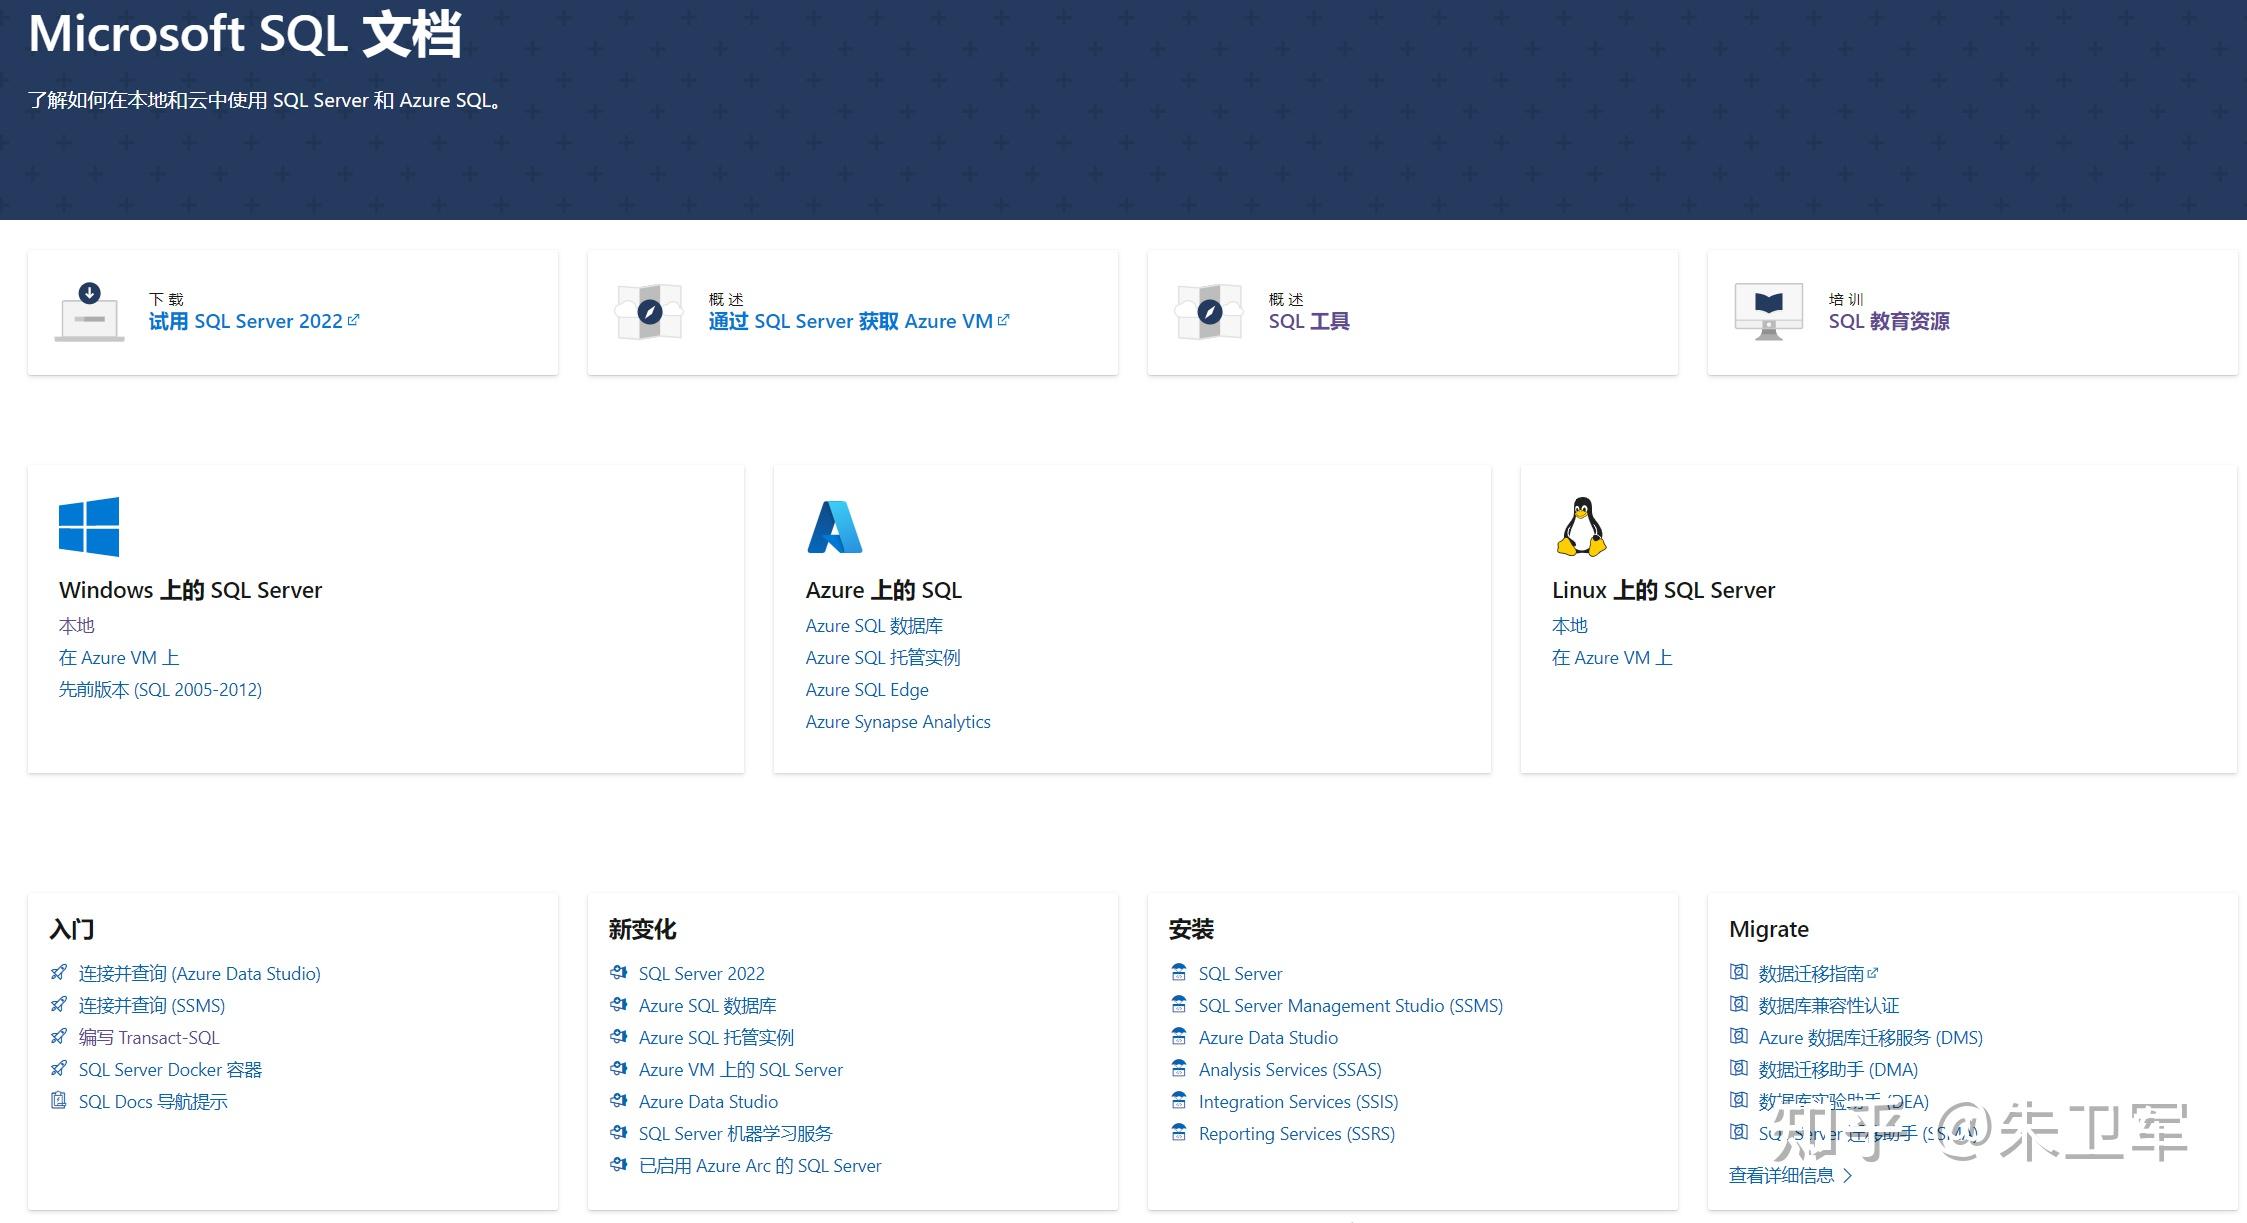
Task: Open Azure SQL 数据库 in the 新变化 list
Action: pyautogui.click(x=707, y=1006)
